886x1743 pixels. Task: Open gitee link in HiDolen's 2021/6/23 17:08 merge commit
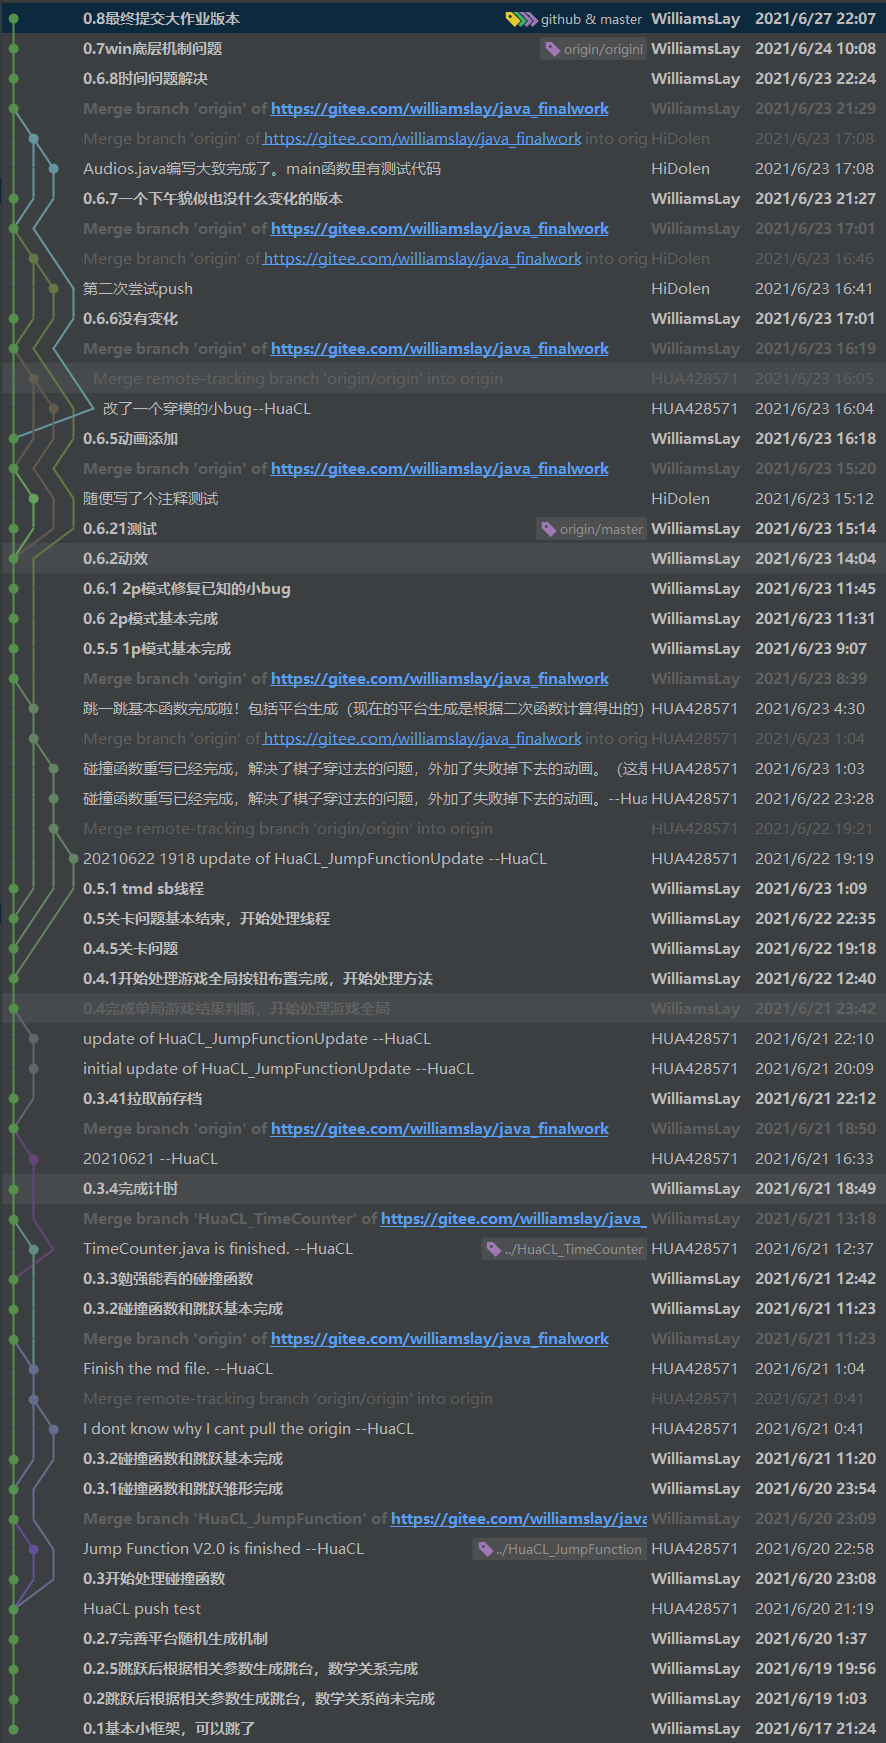pos(422,139)
